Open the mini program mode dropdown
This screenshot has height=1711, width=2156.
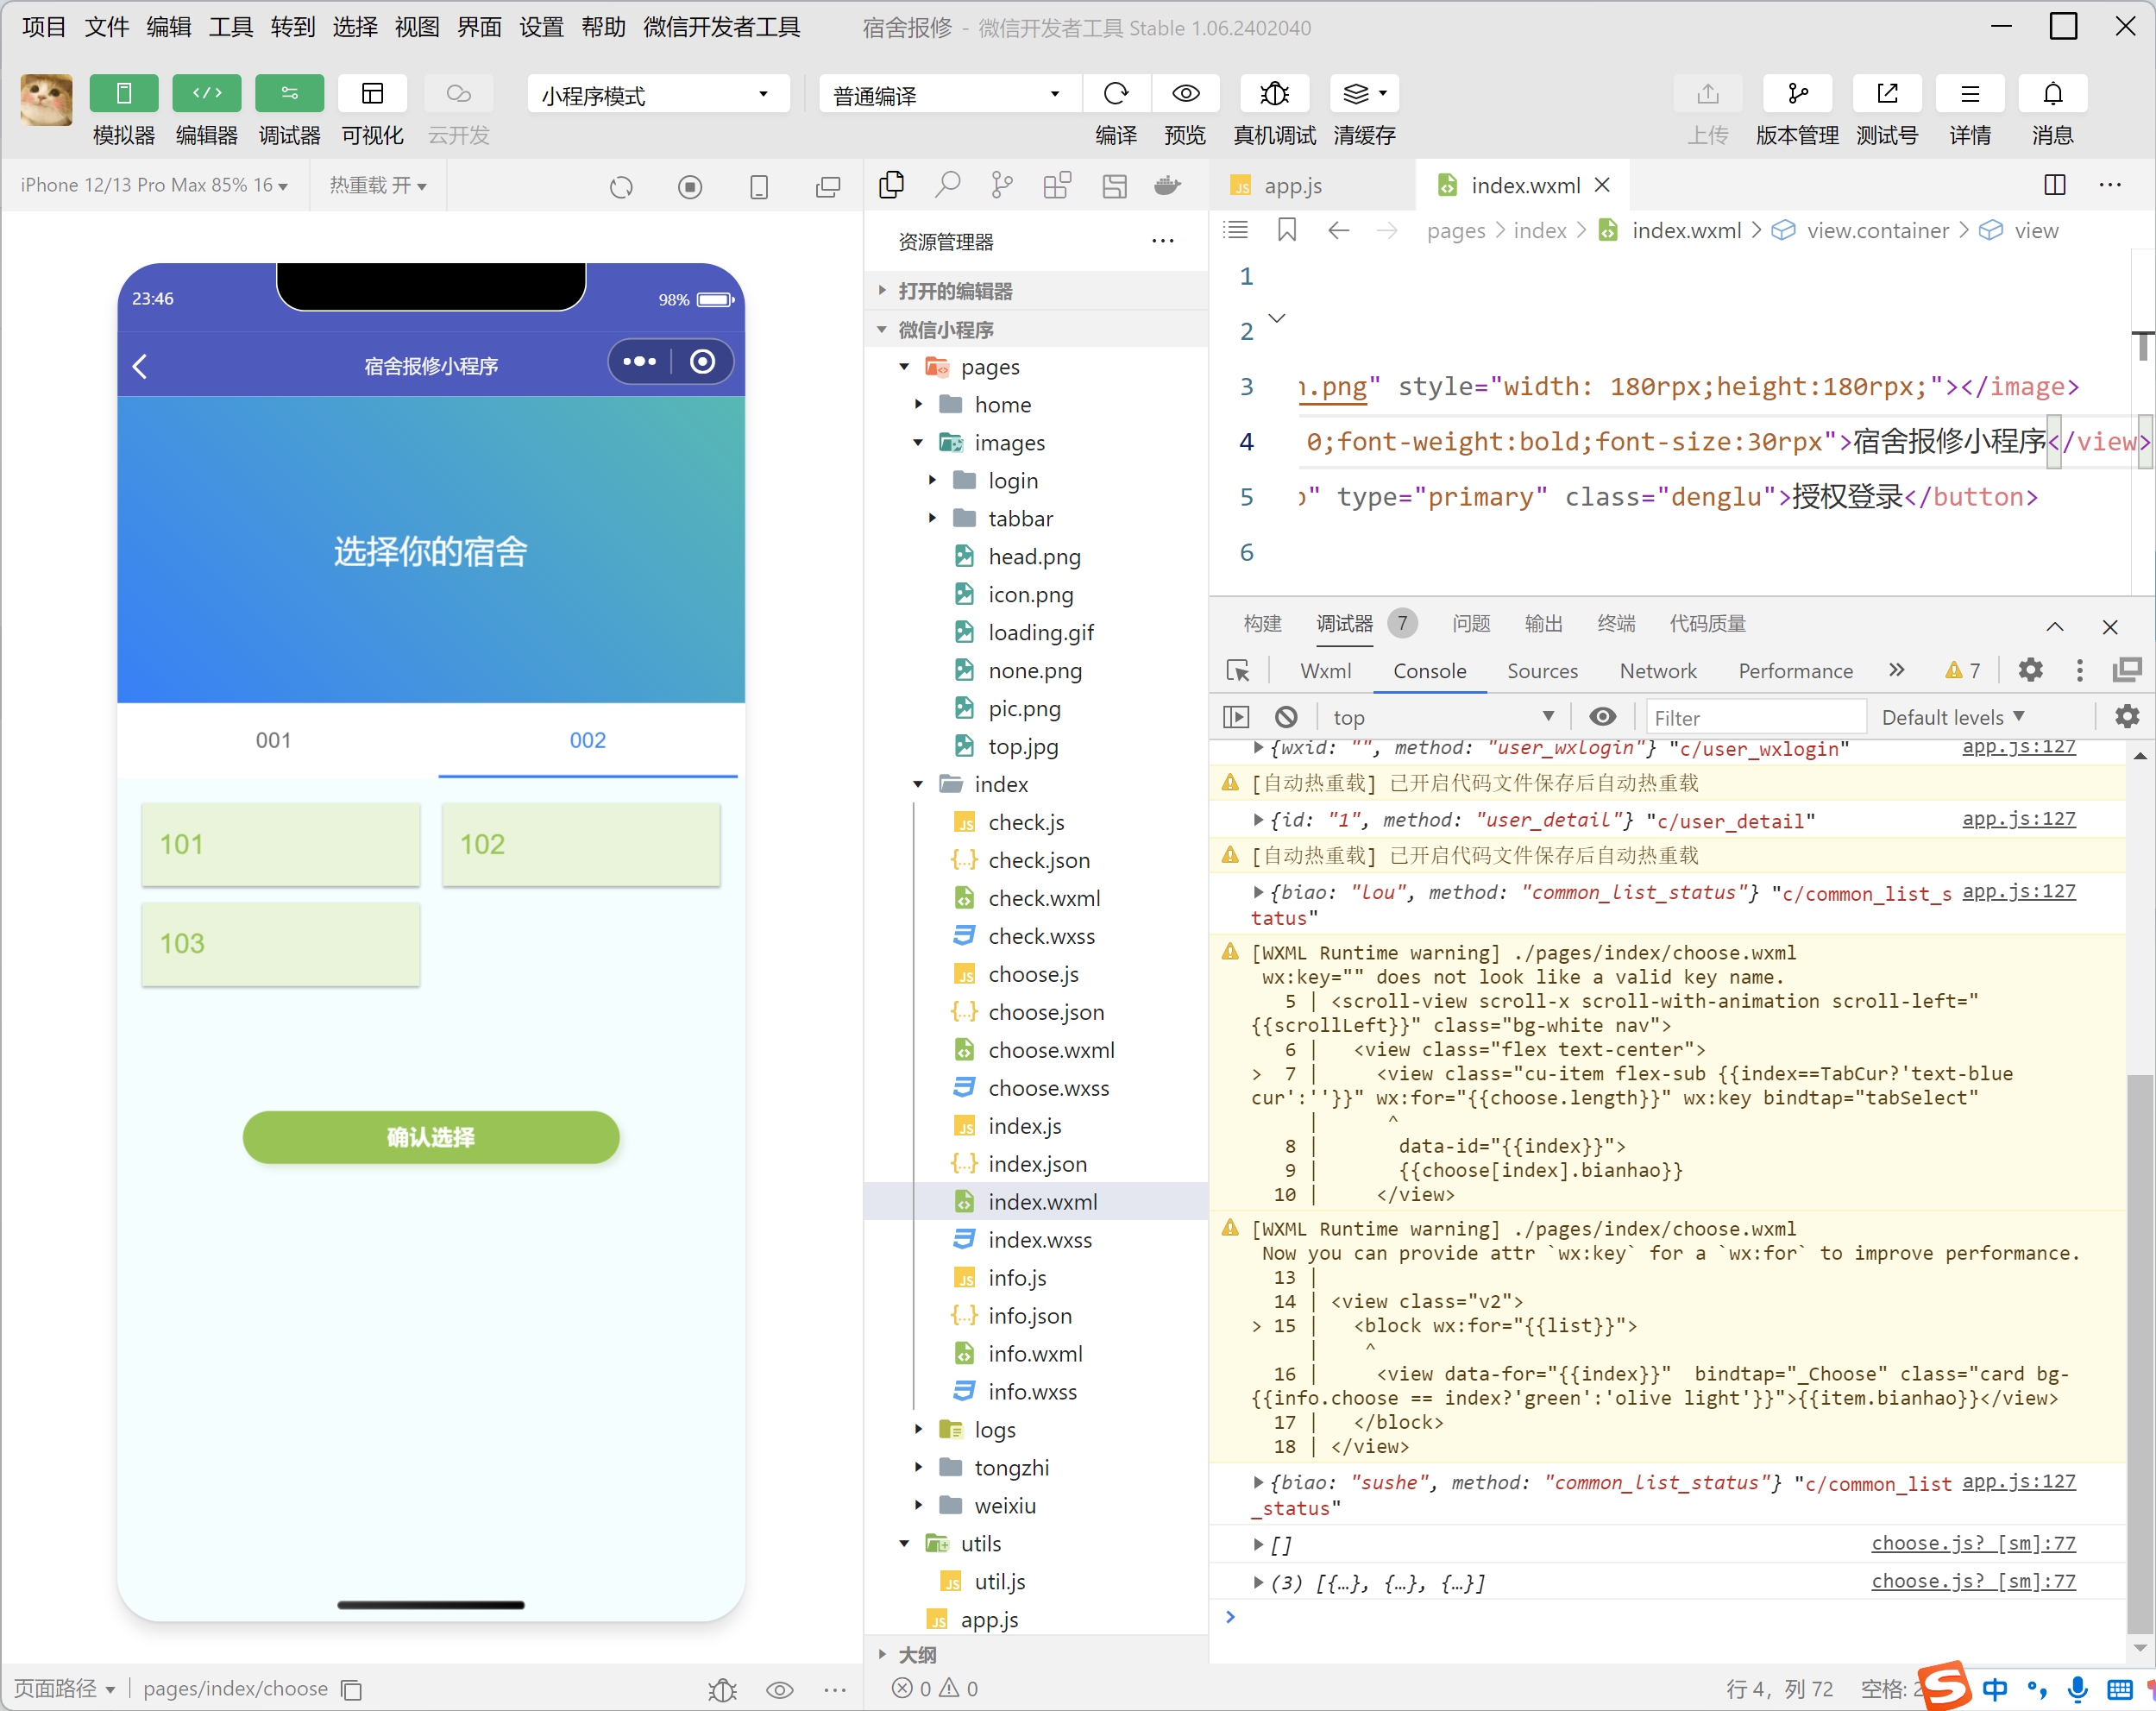coord(657,95)
